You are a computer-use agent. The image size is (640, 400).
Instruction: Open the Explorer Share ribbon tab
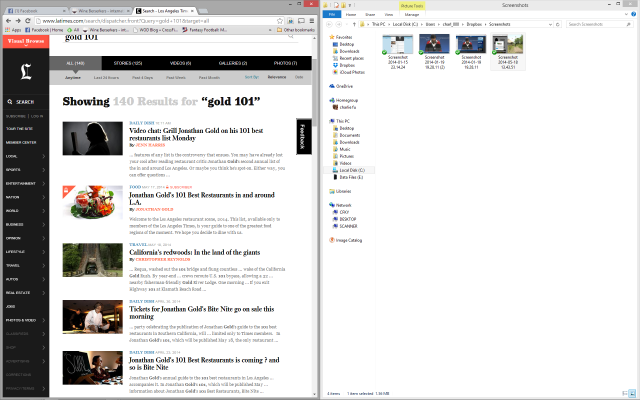[370, 14]
